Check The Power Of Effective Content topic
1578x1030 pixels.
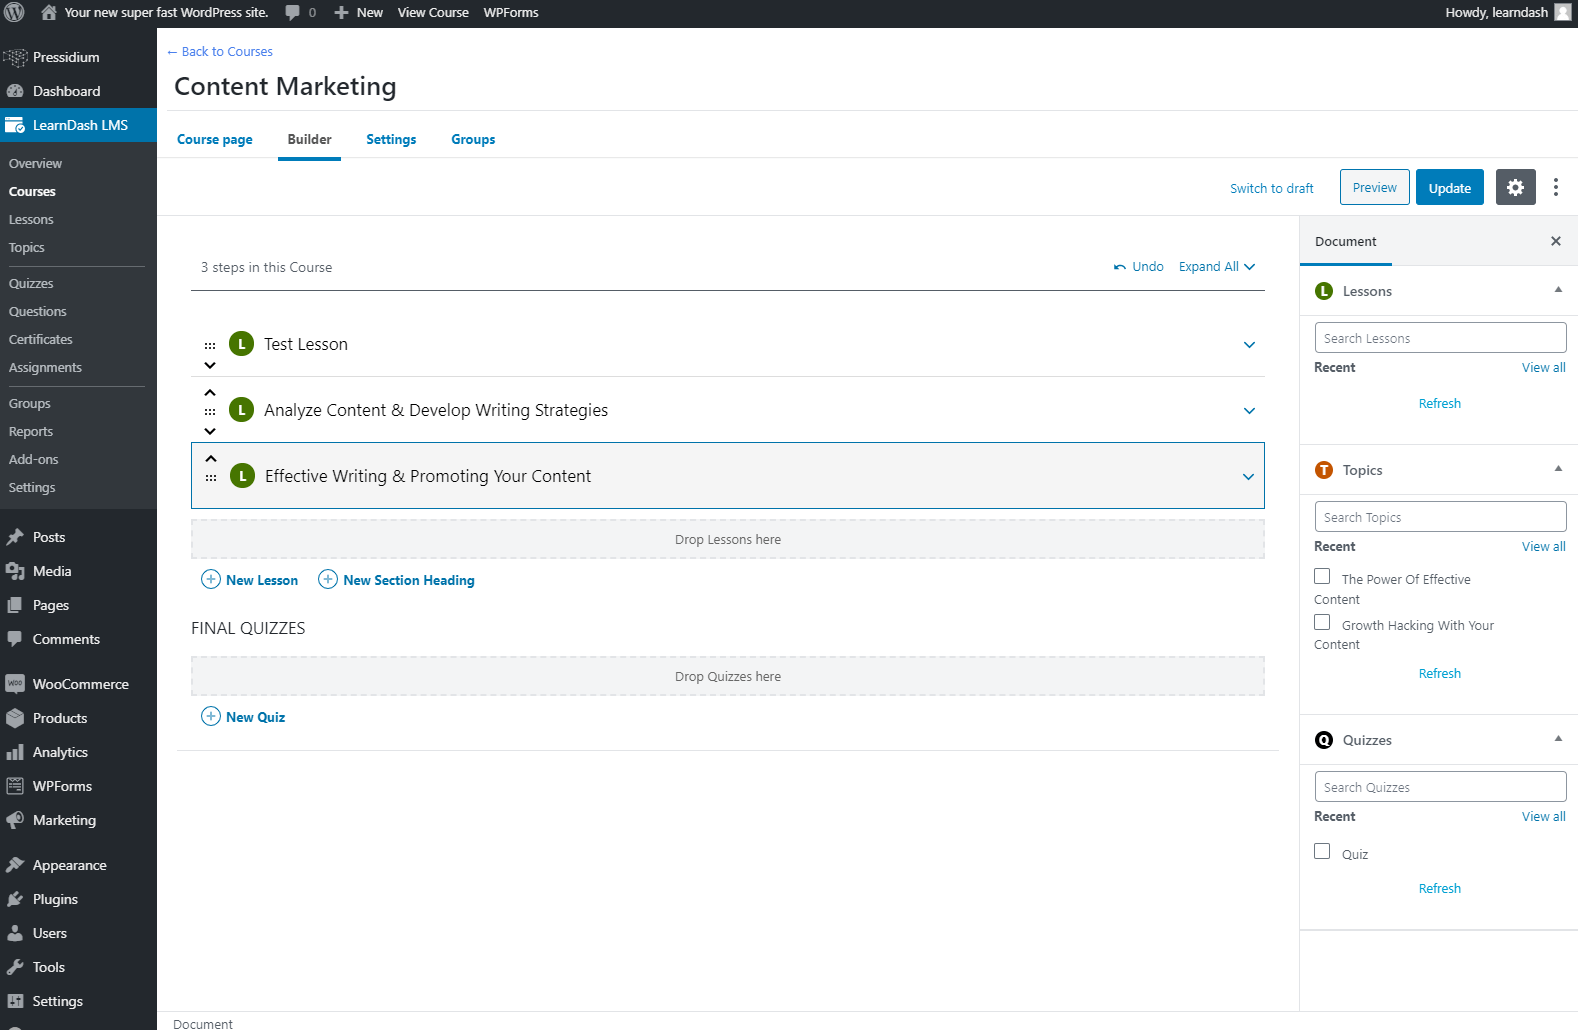pos(1322,577)
